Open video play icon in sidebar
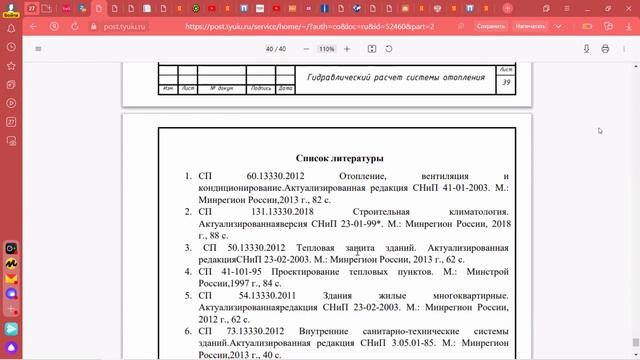Image resolution: width=640 pixels, height=360 pixels. coord(11,103)
